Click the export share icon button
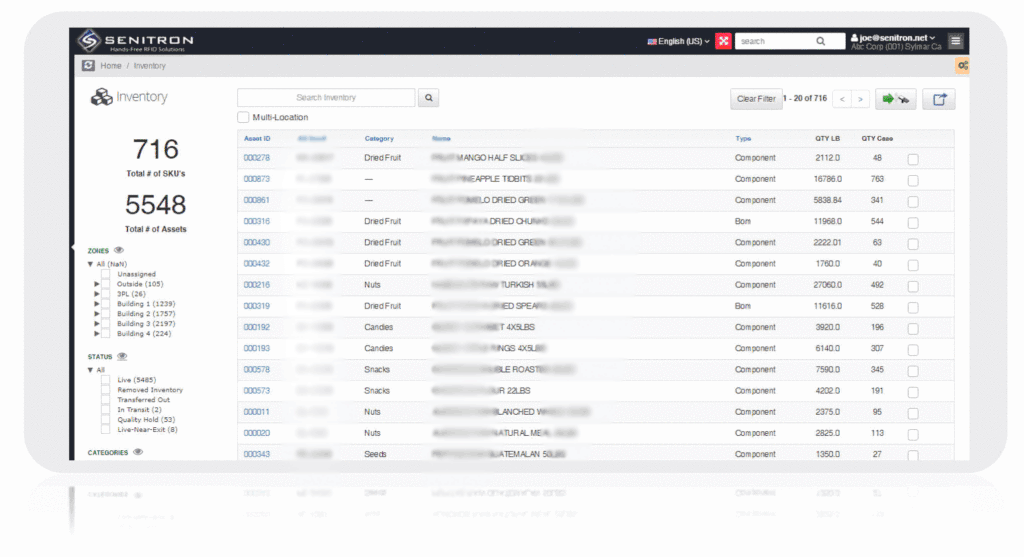Image resolution: width=1024 pixels, height=557 pixels. click(x=939, y=99)
